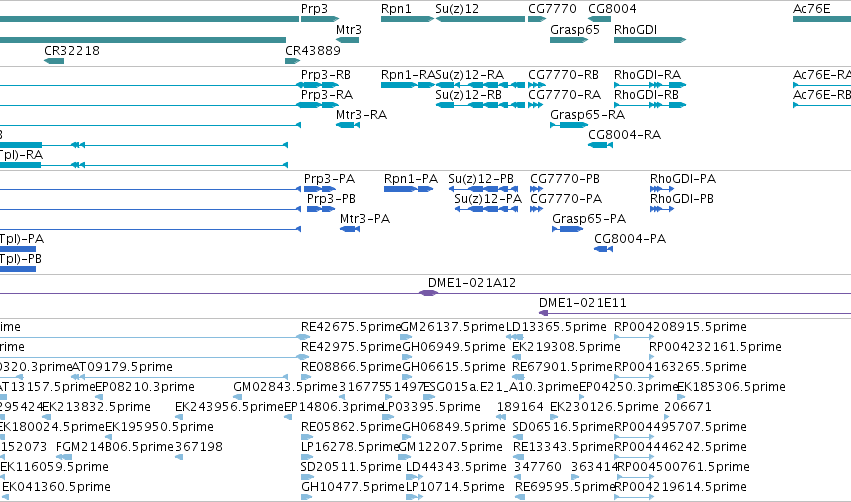The height and width of the screenshot is (502, 851).
Task: Click the Su(z)12-PA protein label
Action: (x=488, y=199)
